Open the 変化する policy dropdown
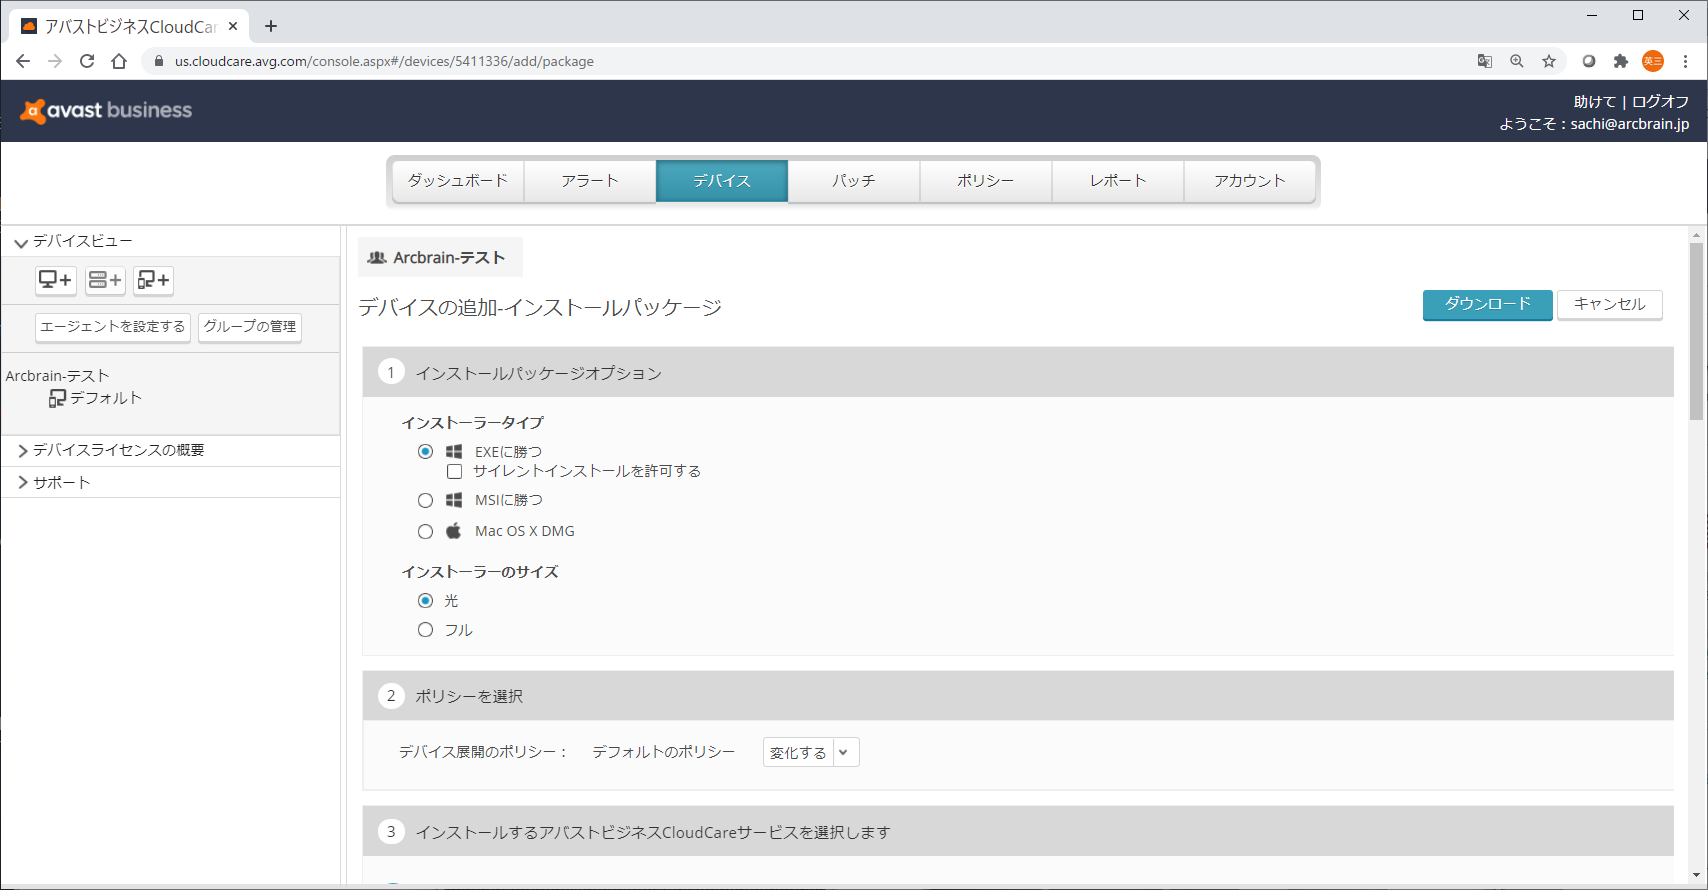Screen dimensions: 1708x890 click(811, 752)
